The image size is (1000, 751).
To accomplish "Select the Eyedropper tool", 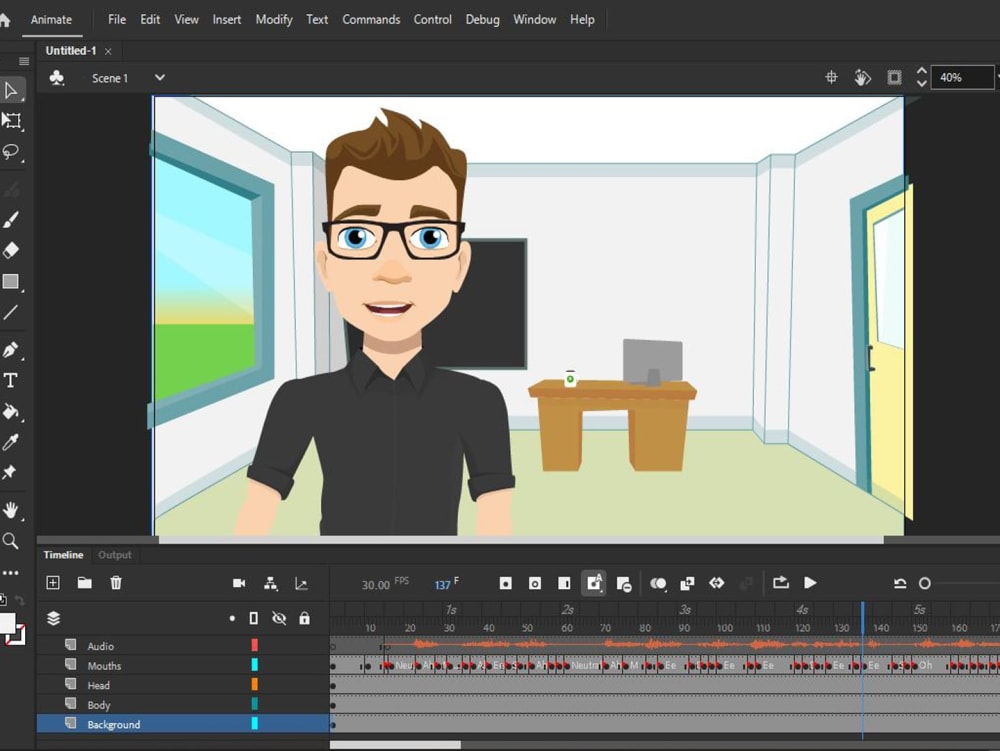I will (11, 442).
